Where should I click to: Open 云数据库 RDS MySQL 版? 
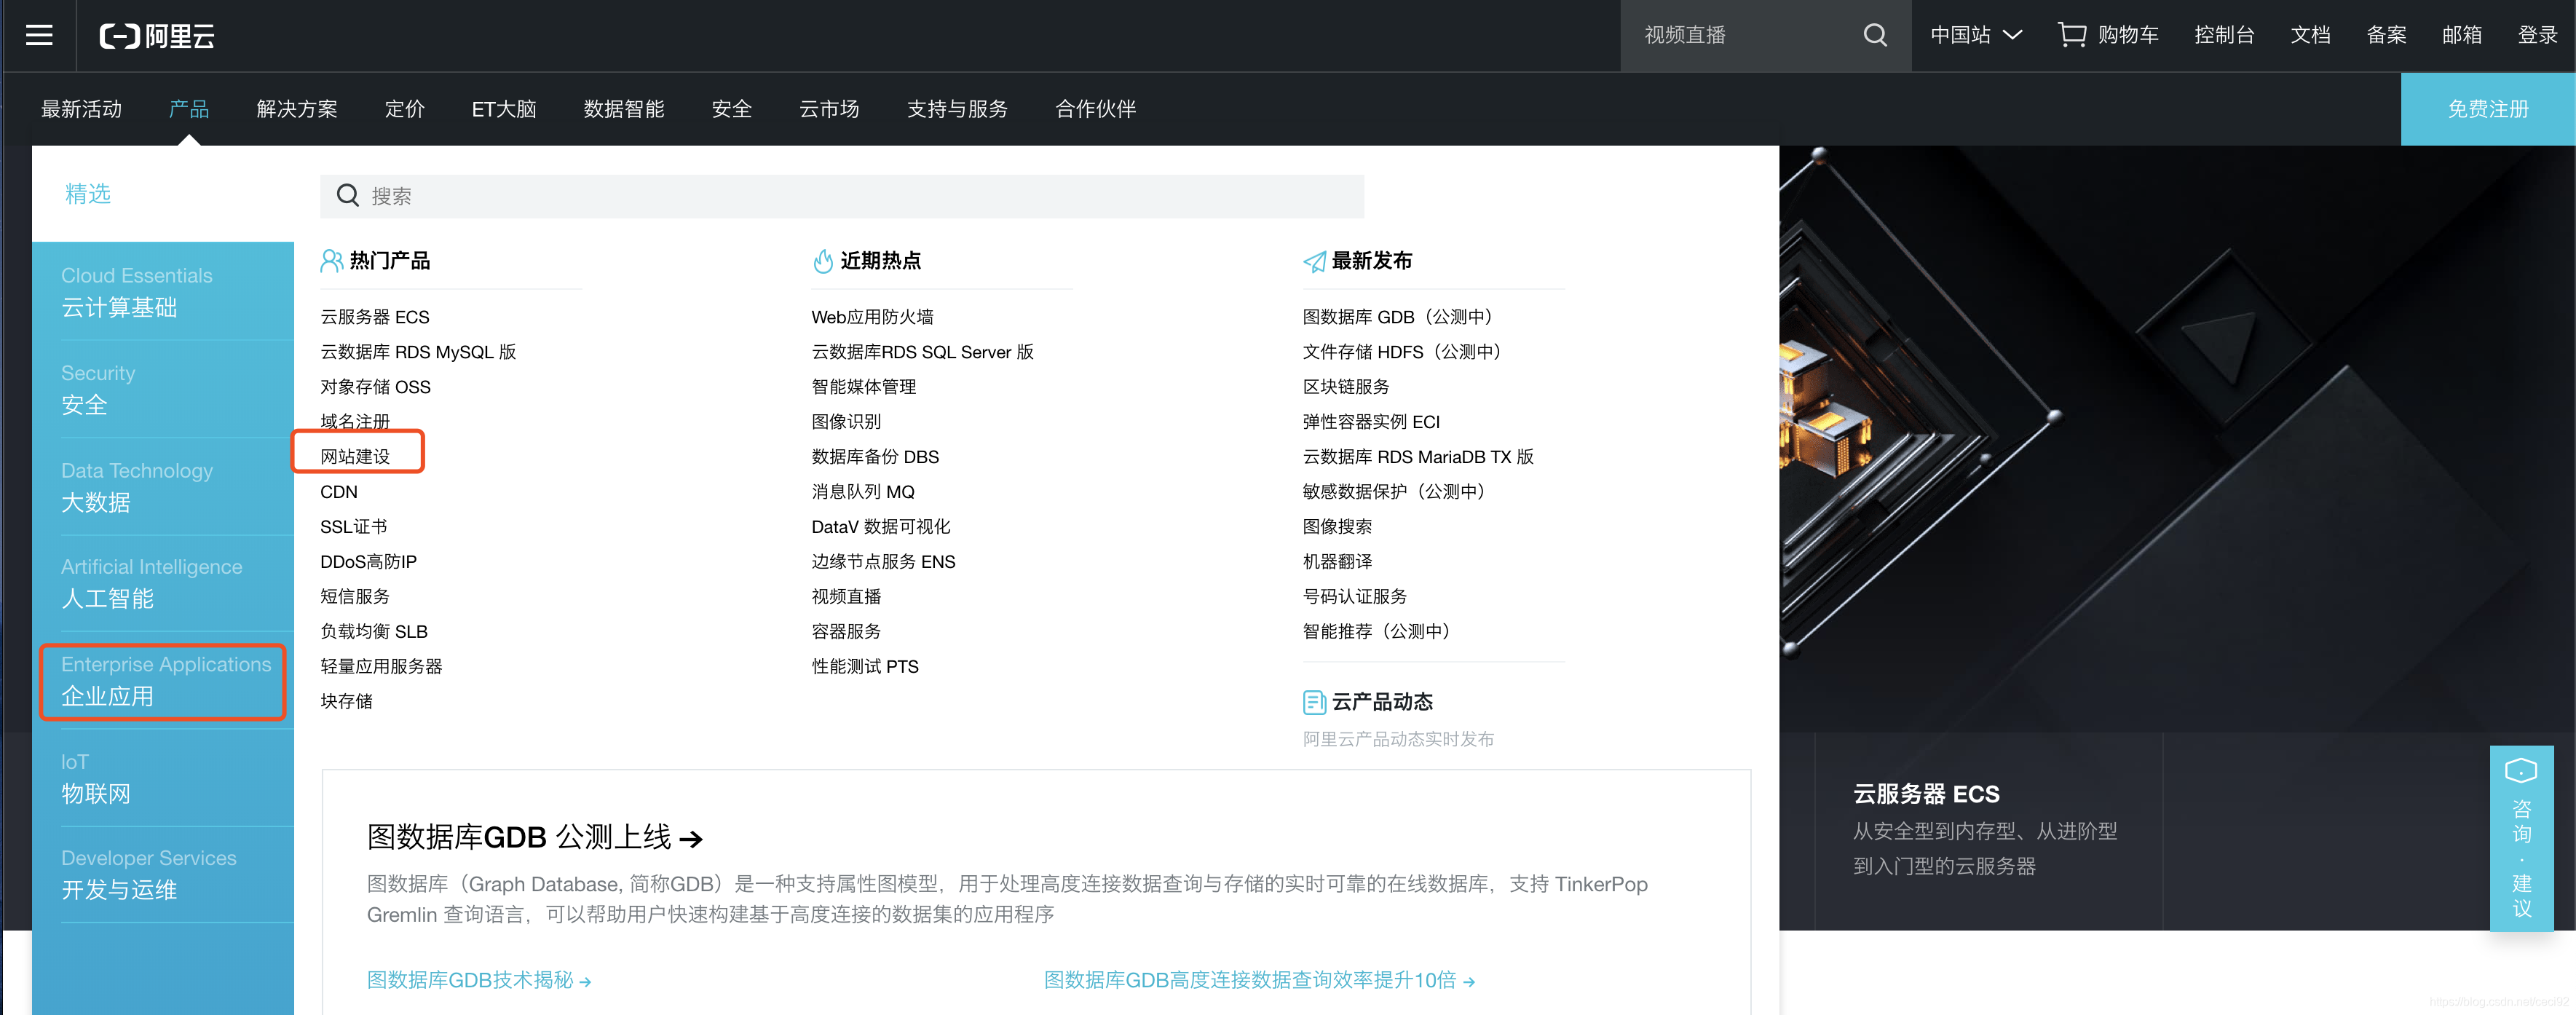click(418, 352)
